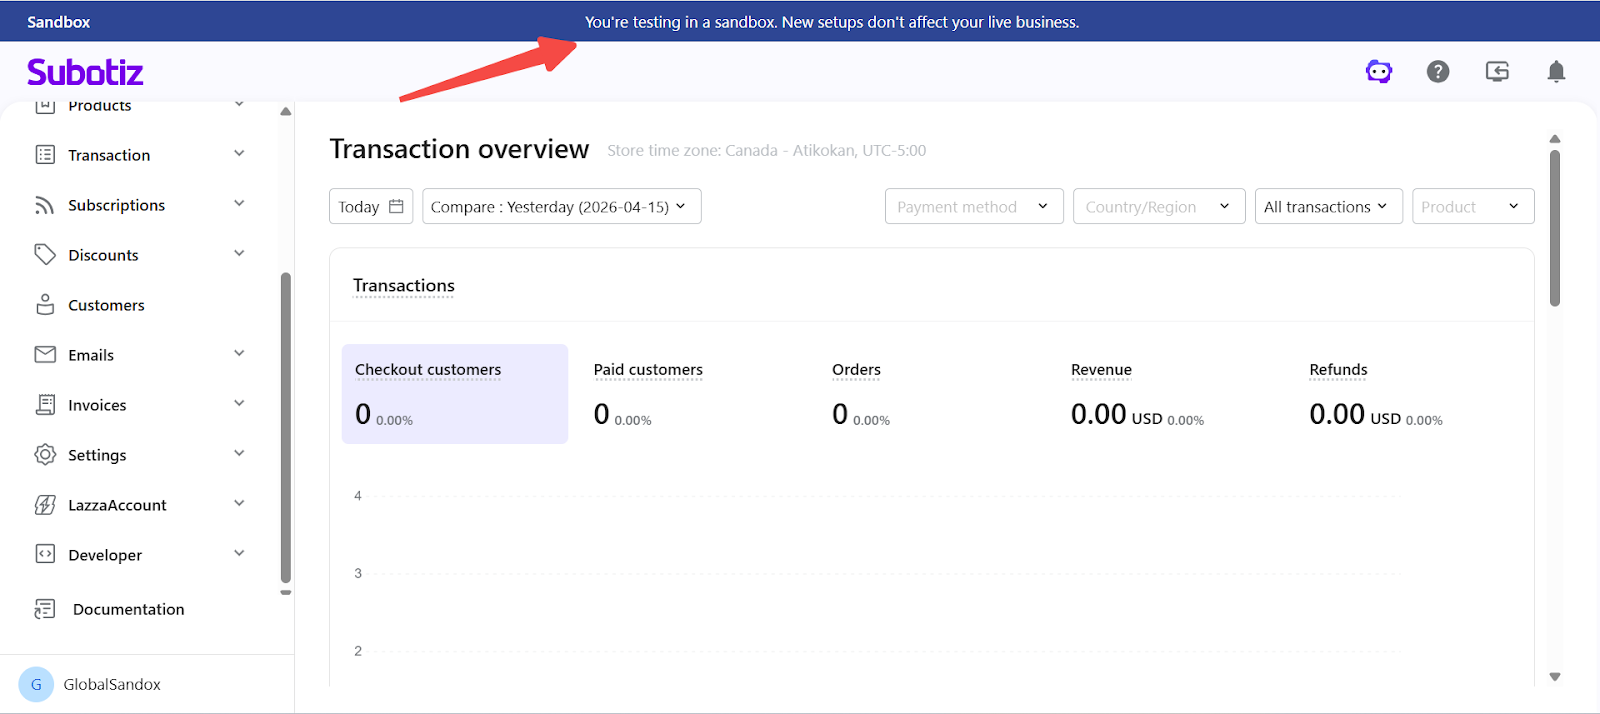Screen dimensions: 1600x714
Task: Expand the Developer section chevron
Action: click(x=239, y=554)
